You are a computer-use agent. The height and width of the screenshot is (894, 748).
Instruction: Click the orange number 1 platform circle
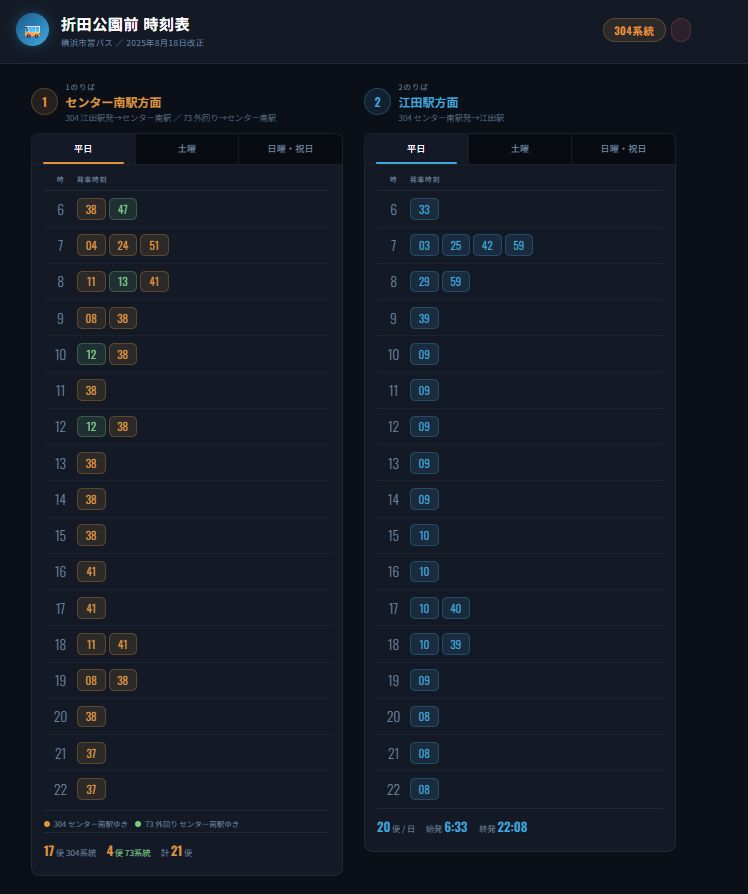[x=44, y=102]
